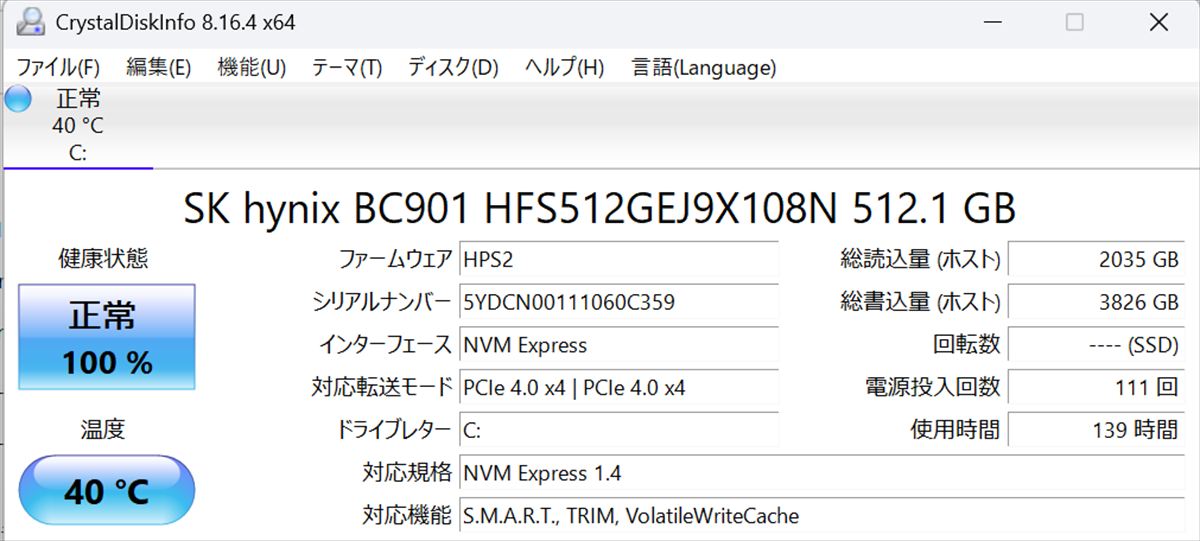The height and width of the screenshot is (541, 1200).
Task: Select the C: disk tab showing 40 °C
Action: coord(78,126)
